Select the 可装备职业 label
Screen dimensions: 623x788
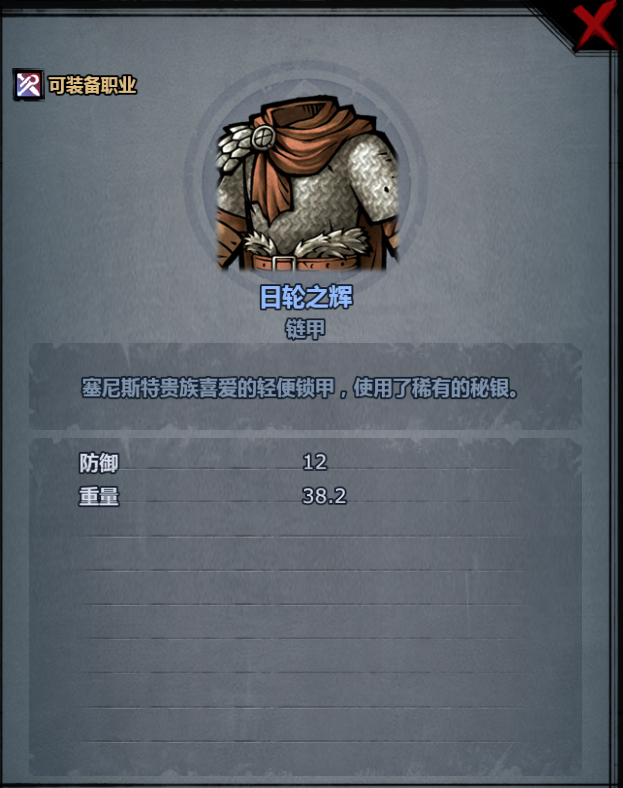[92, 85]
